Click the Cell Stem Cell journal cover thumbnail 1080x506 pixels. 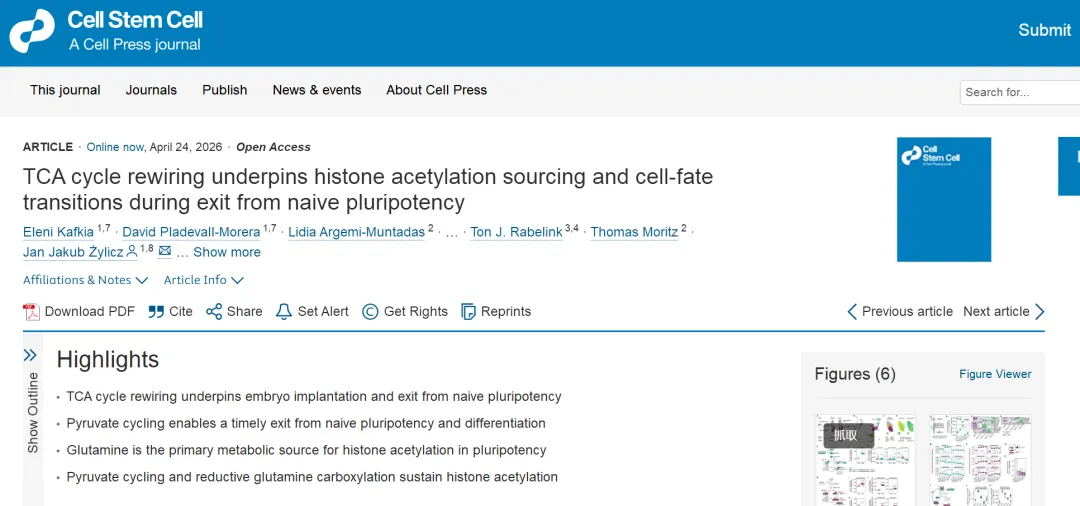point(944,200)
